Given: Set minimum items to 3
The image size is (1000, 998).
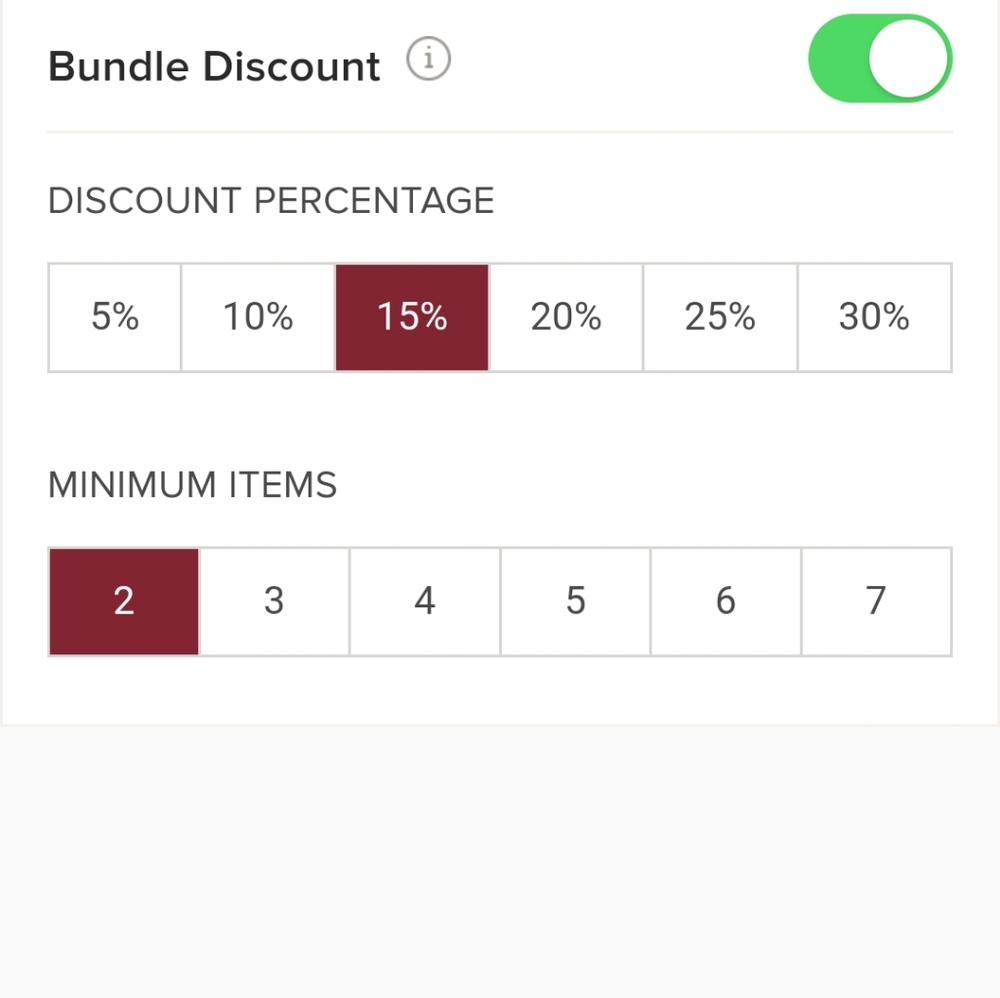Looking at the screenshot, I should 274,601.
